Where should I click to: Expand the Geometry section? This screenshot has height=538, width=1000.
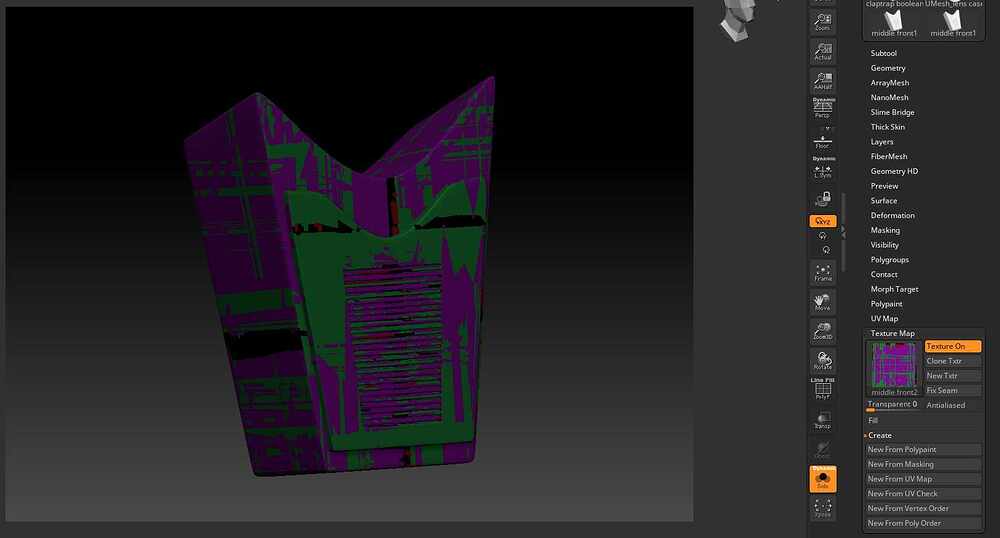click(888, 68)
